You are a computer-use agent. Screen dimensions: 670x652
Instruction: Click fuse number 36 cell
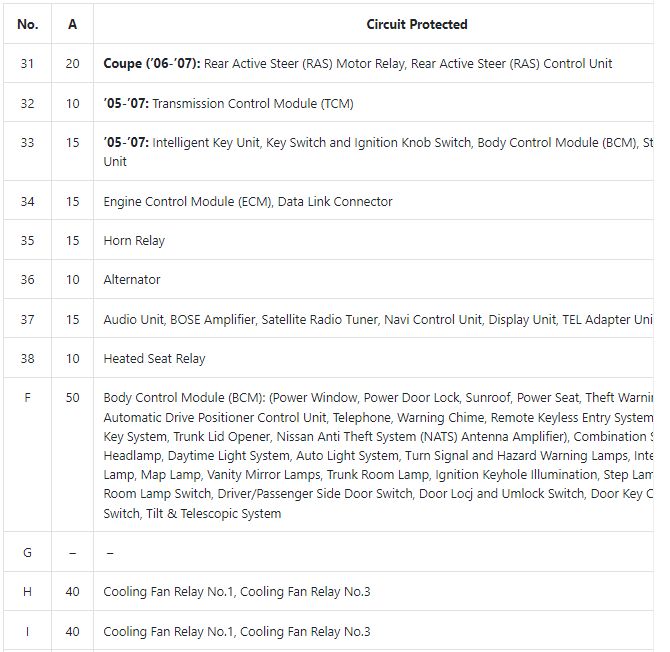[27, 279]
